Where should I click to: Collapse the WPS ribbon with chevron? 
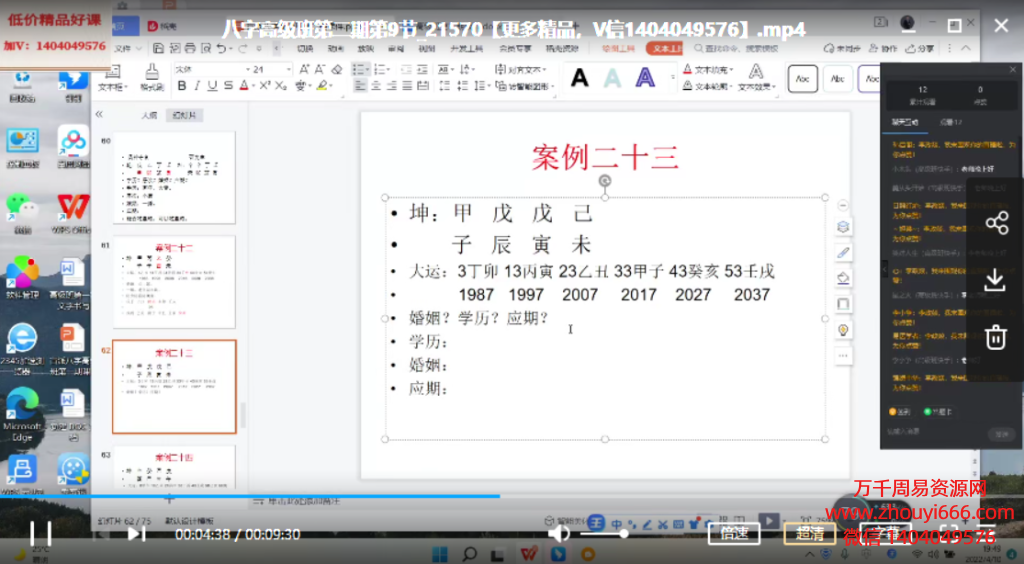pyautogui.click(x=966, y=48)
